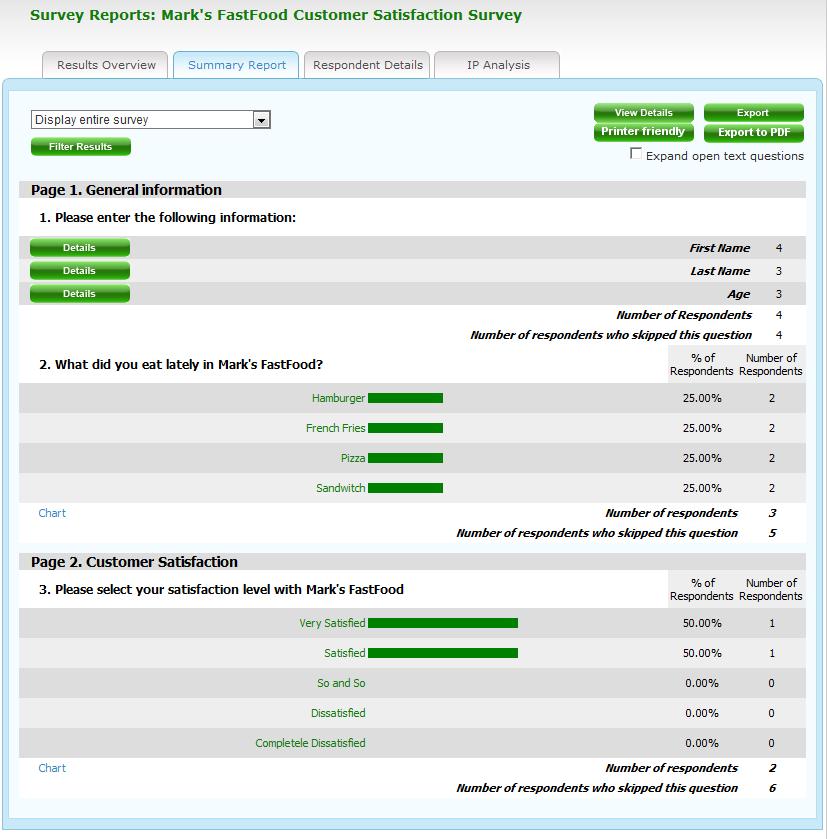
Task: Click the Hamburger green result bar
Action: 405,398
